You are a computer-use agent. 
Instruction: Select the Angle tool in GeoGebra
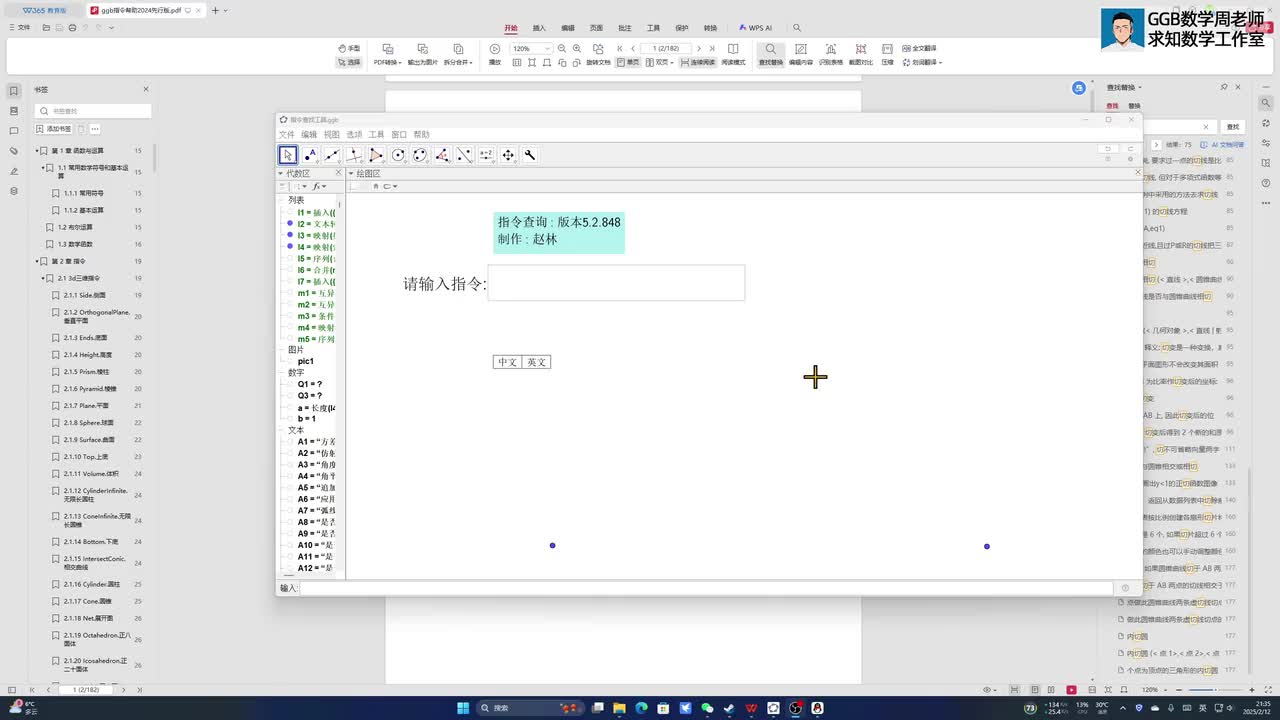tap(442, 155)
